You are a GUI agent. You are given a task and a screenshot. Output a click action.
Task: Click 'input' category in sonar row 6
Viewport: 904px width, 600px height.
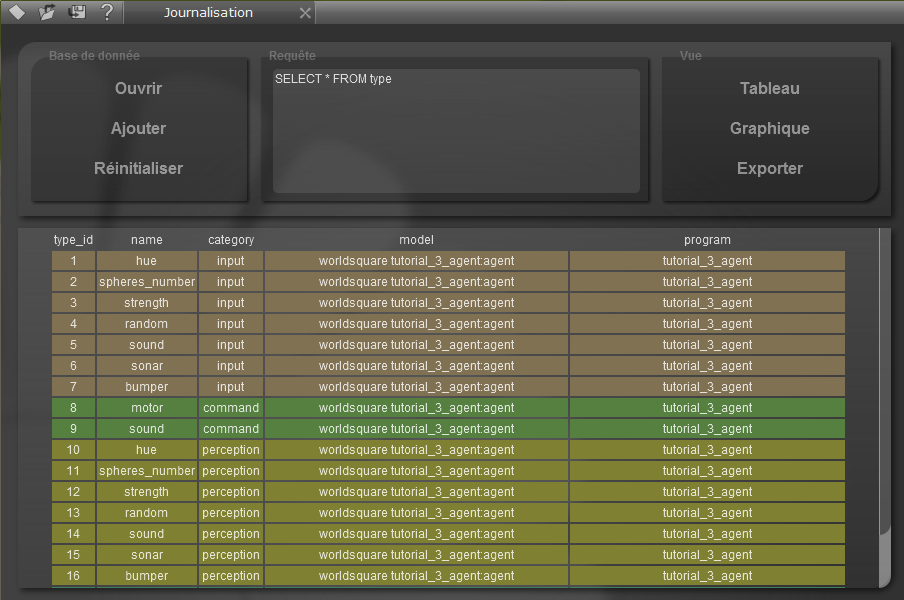[x=231, y=366]
